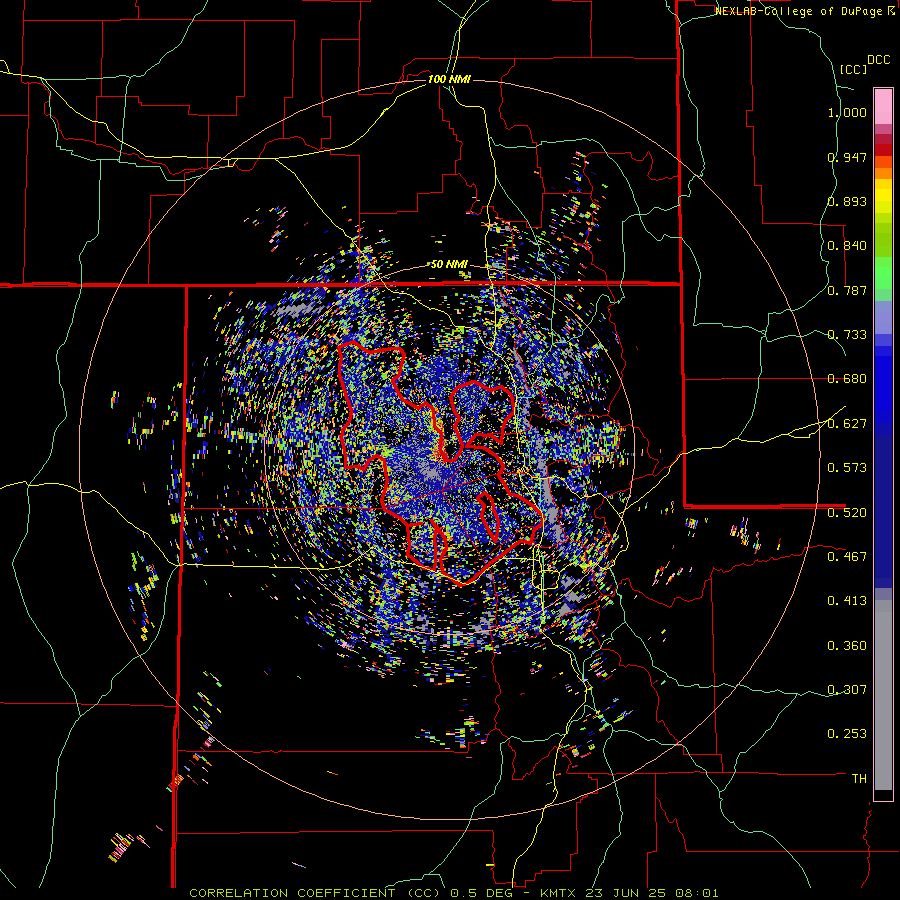
Task: Click the 0.840 scale value
Action: 847,246
